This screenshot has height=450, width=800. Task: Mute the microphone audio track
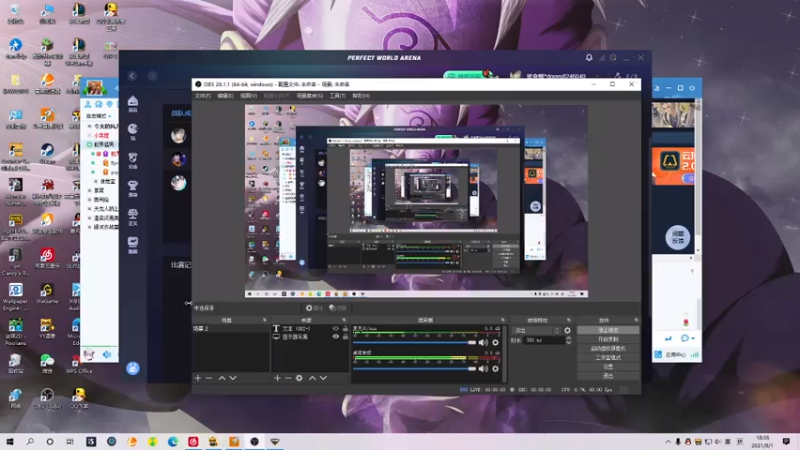483,342
